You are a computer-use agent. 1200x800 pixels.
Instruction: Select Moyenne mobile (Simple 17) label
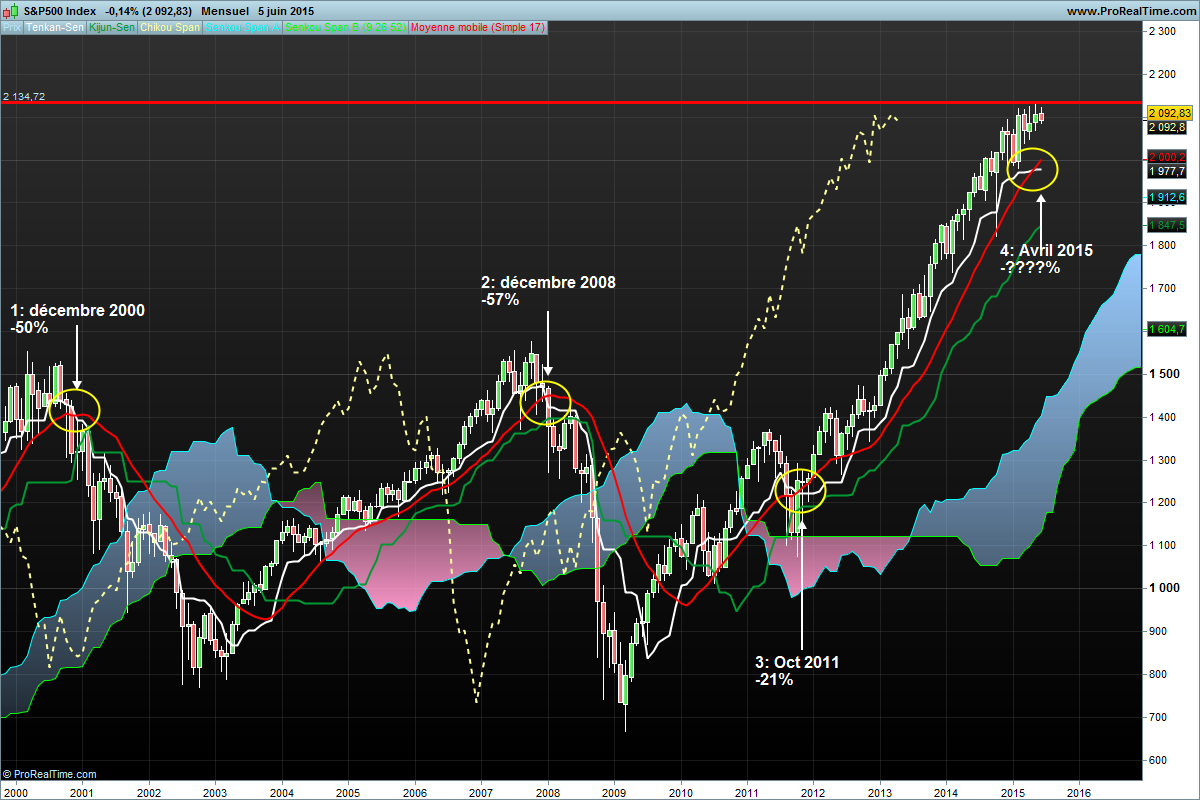tap(478, 28)
